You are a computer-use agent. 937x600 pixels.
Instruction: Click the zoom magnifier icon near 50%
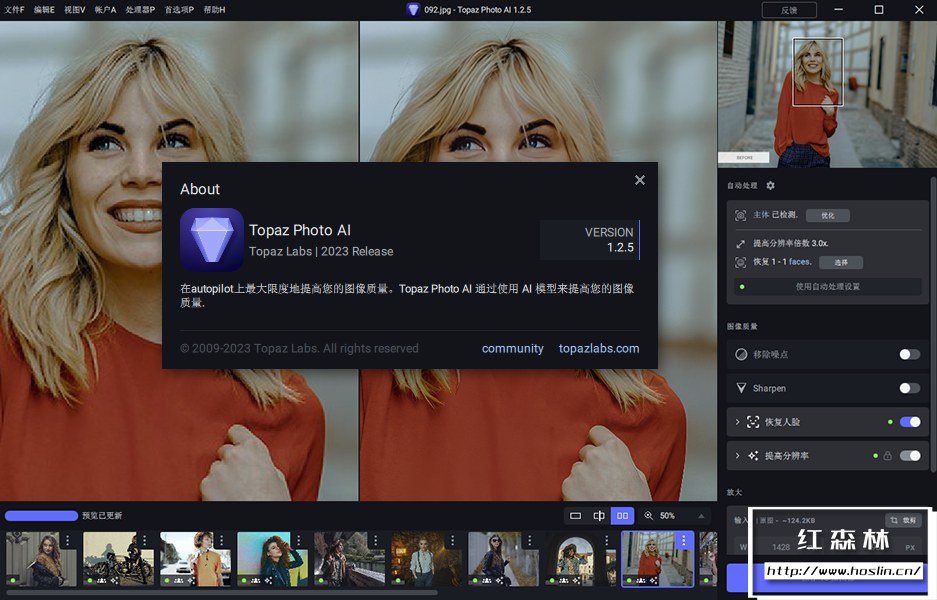[x=648, y=515]
